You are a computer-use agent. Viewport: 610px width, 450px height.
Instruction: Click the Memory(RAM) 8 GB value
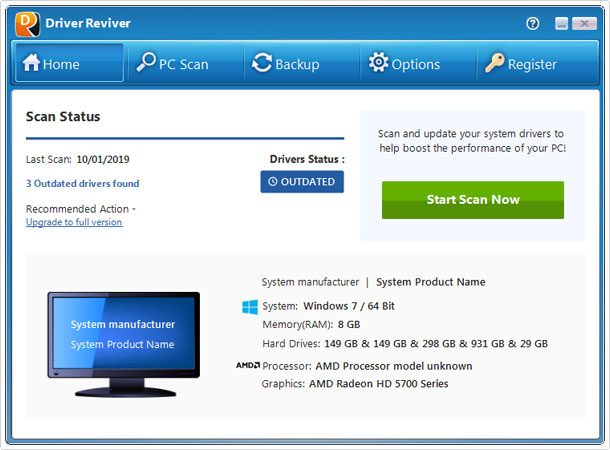click(349, 324)
